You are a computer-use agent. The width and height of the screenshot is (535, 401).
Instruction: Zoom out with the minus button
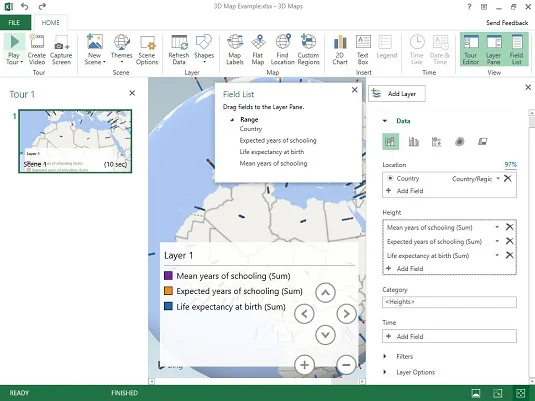tap(346, 365)
